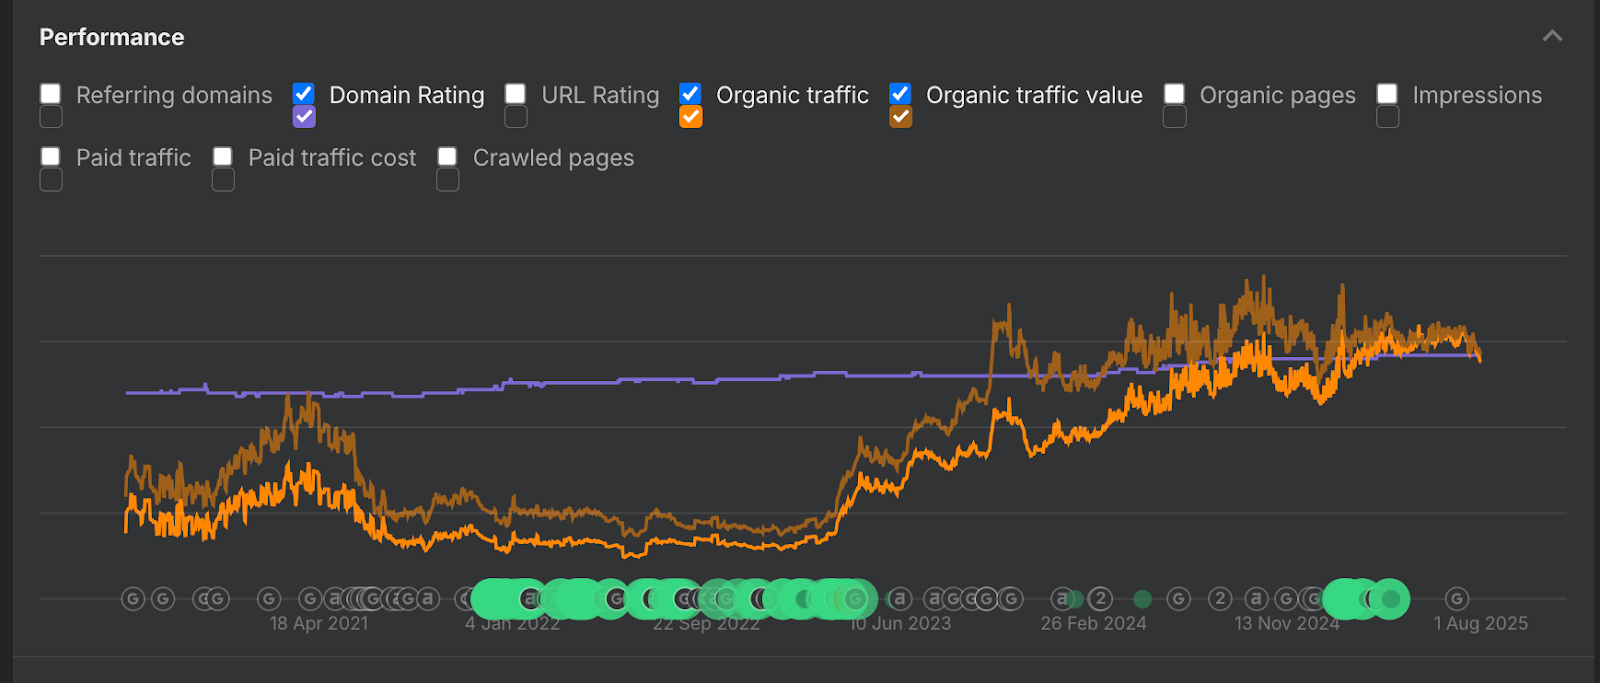Enable the URL Rating metric checkbox
The height and width of the screenshot is (683, 1600).
coord(516,94)
